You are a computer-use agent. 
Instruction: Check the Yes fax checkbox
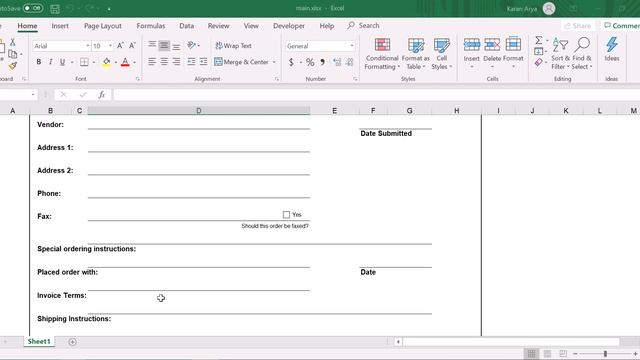(286, 215)
